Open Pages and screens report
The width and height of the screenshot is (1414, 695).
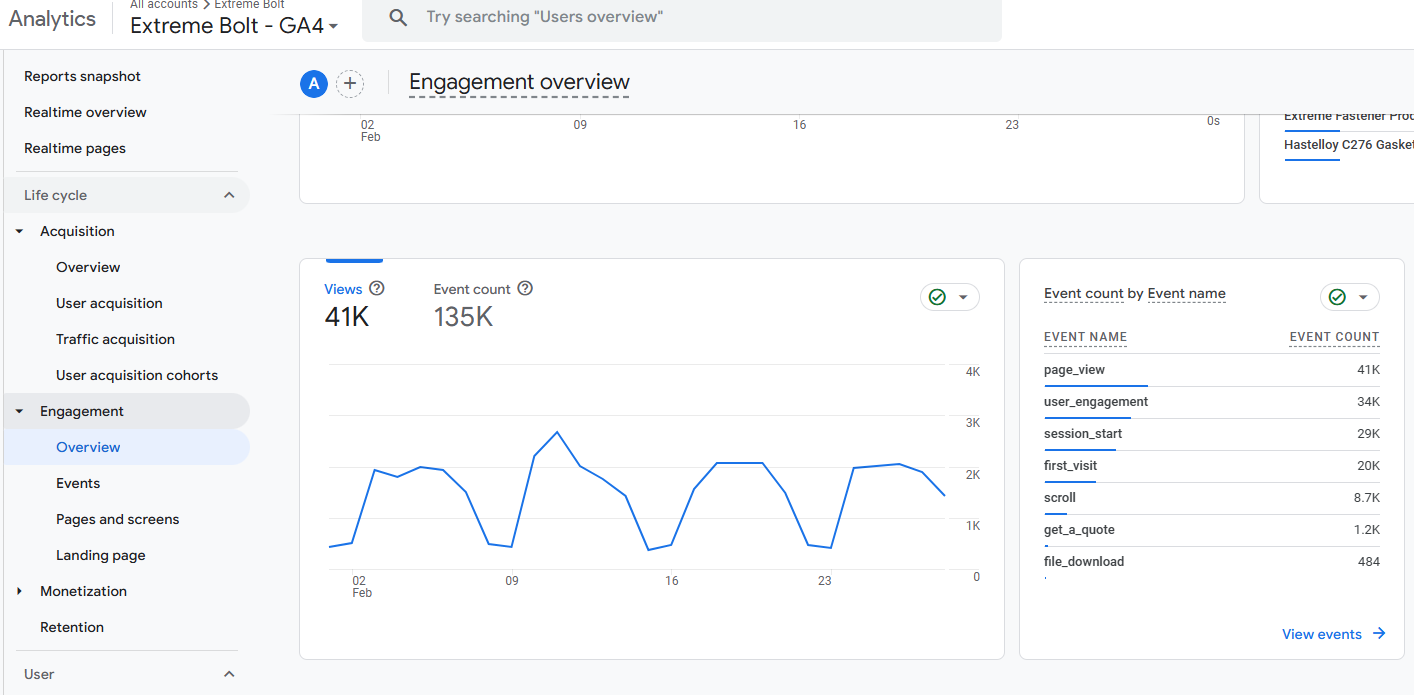coord(117,519)
